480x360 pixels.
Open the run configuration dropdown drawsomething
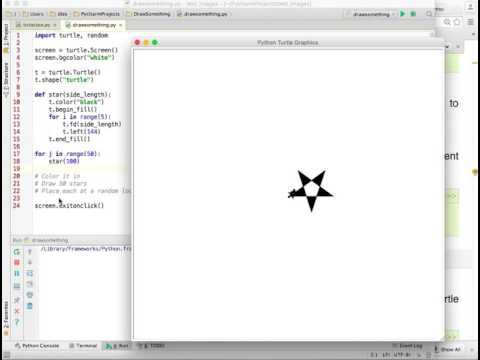[x=371, y=14]
